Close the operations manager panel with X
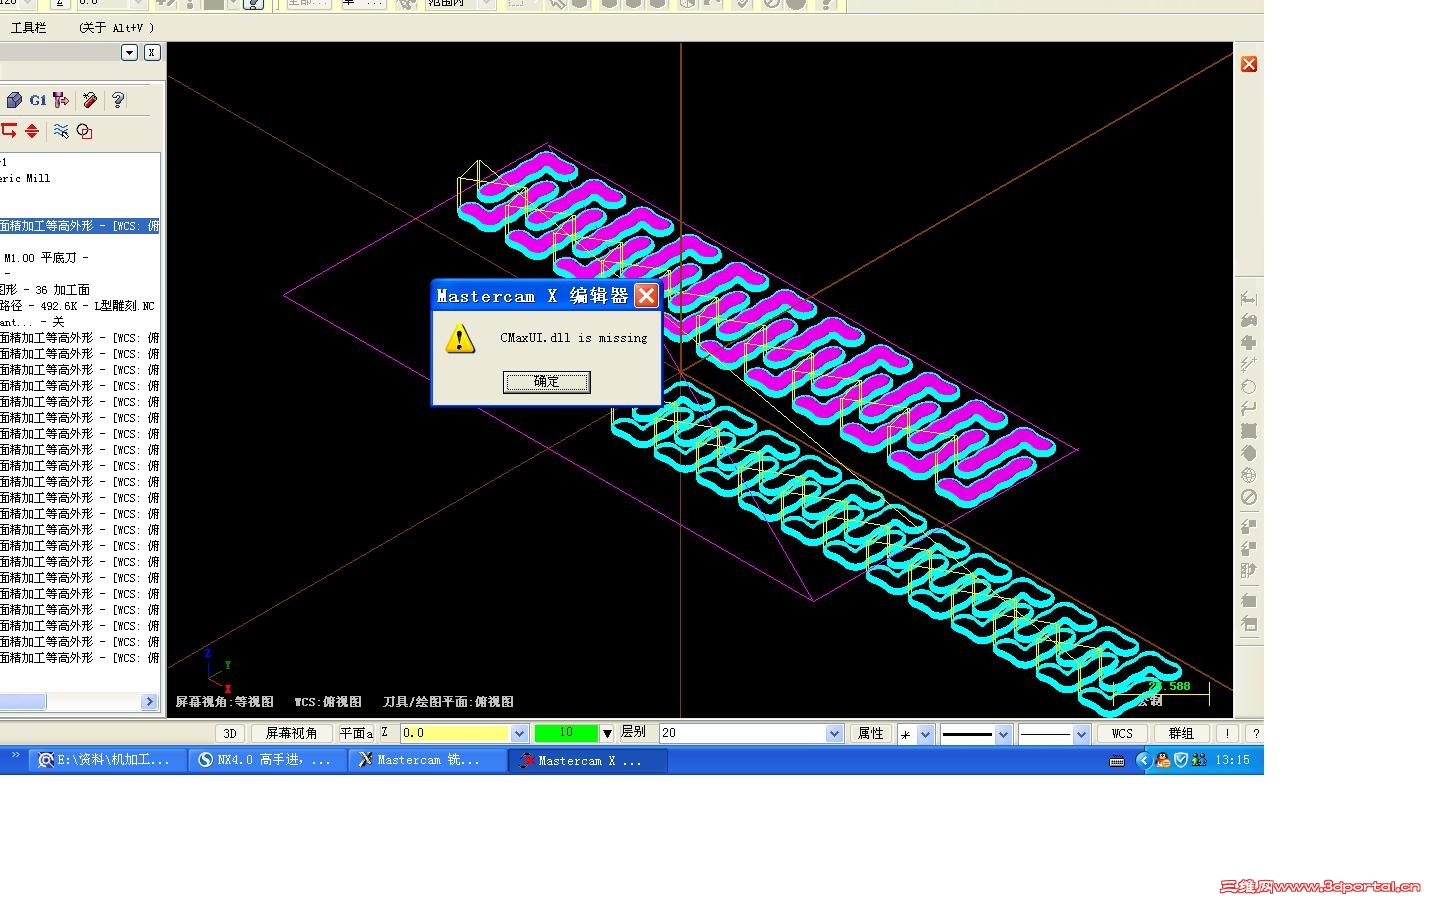1440x900 pixels. pyautogui.click(x=152, y=53)
